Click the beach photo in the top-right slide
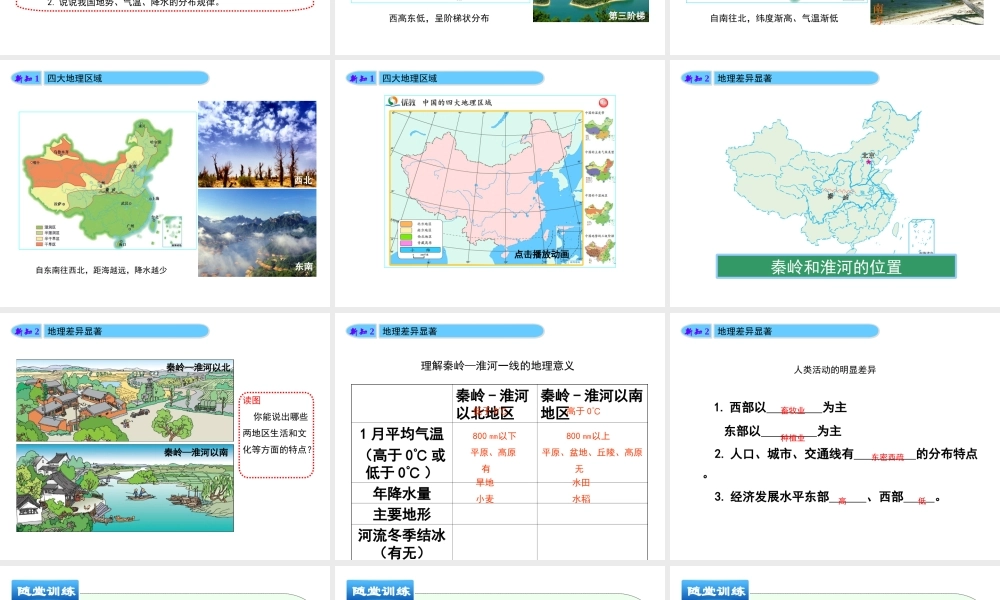The width and height of the screenshot is (1000, 600). tap(927, 12)
